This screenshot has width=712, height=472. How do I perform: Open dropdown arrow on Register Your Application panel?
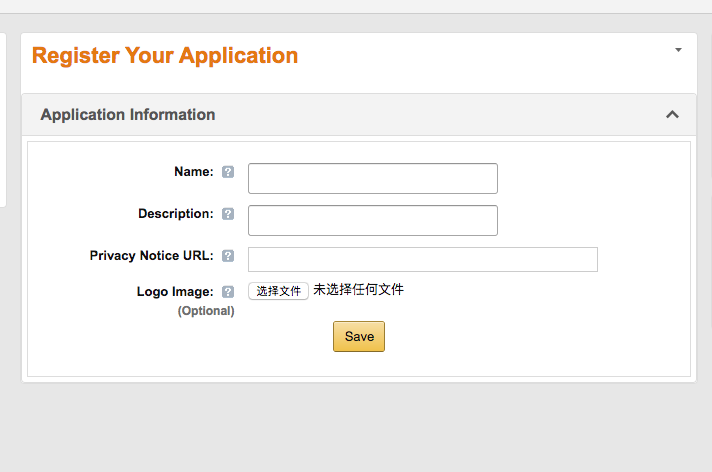pyautogui.click(x=678, y=50)
